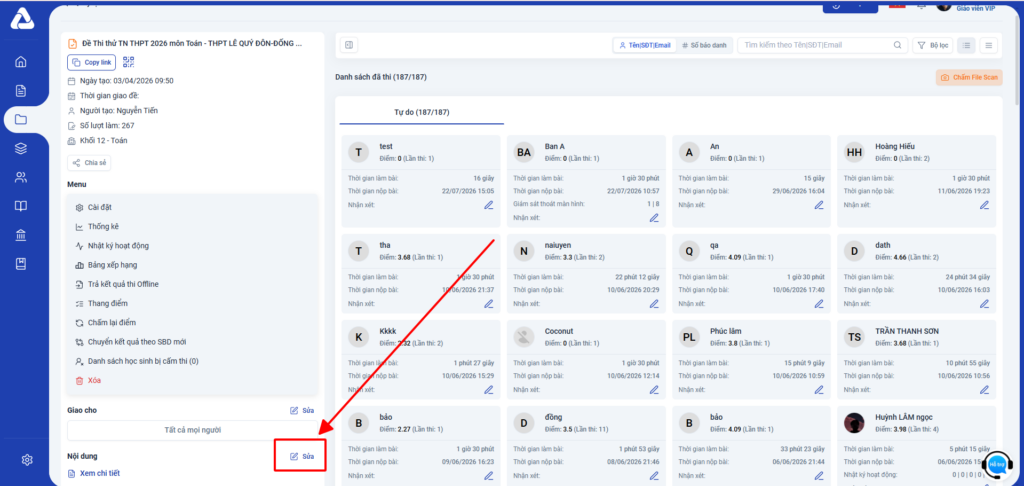
Task: Select the detailed list view toggle
Action: (x=967, y=45)
